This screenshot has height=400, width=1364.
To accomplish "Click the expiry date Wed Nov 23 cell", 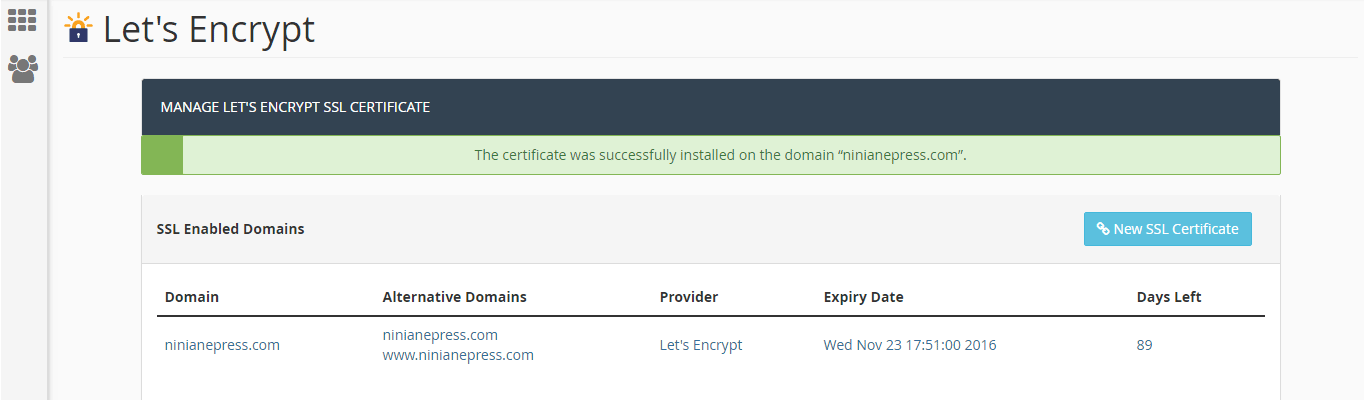I will pyautogui.click(x=910, y=345).
